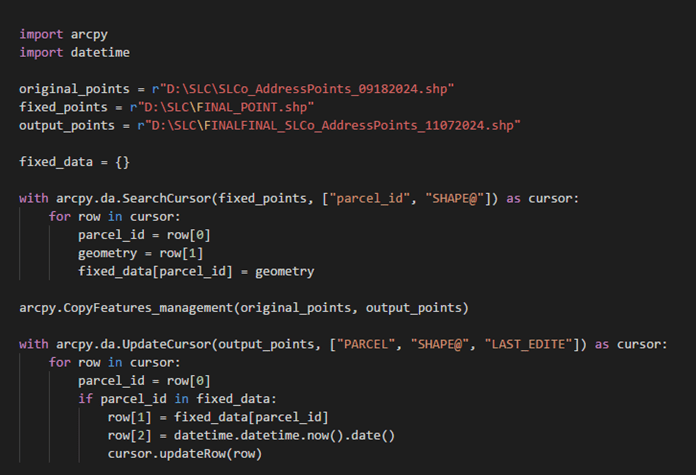Click the FINALFINAL_SLCo_AddressPoints_11072024.shp path string

336,124
